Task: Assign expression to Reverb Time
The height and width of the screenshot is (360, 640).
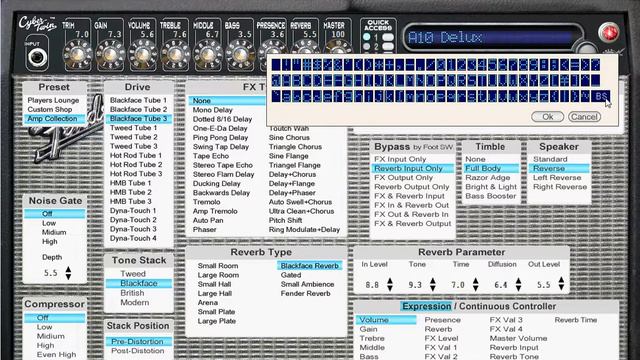Action: (576, 320)
